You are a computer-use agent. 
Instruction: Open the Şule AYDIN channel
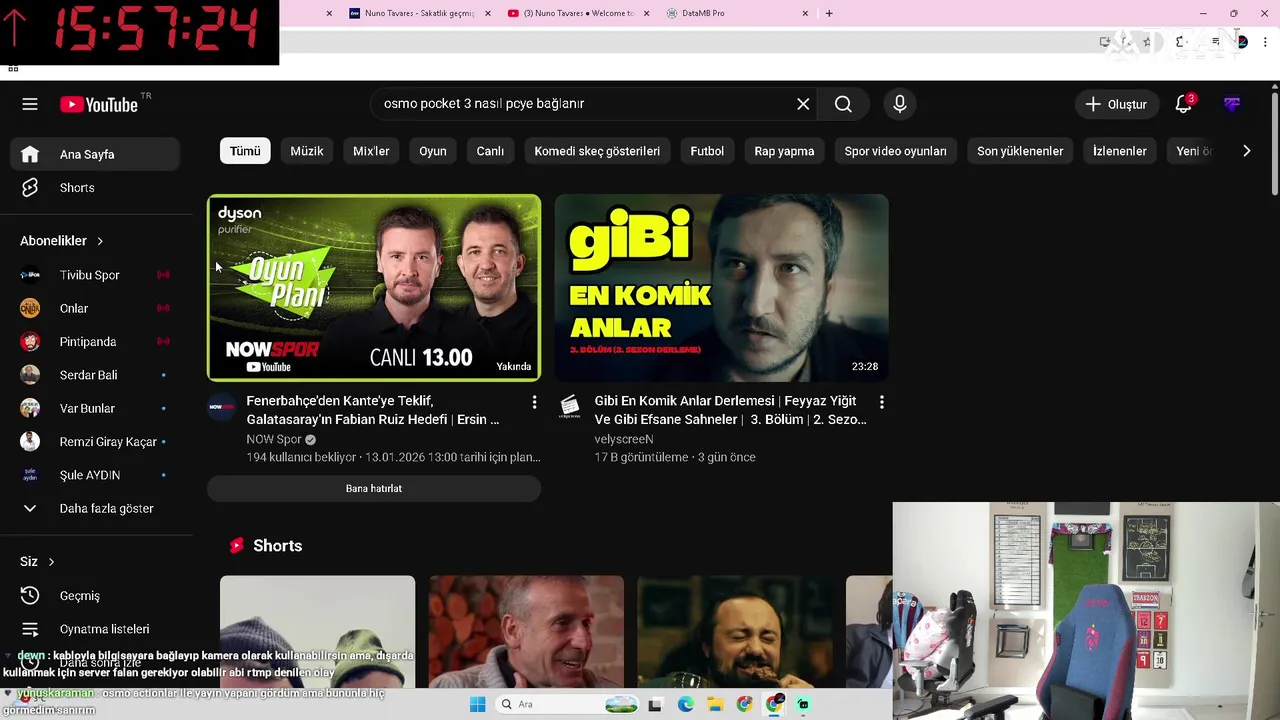(95, 475)
